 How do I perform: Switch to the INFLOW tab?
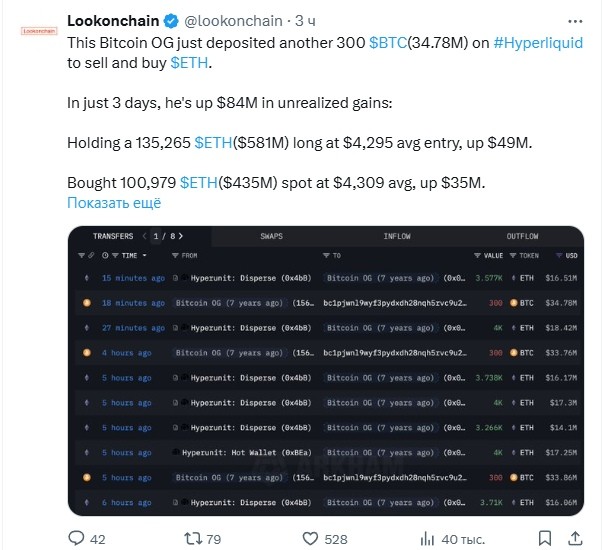tap(397, 237)
